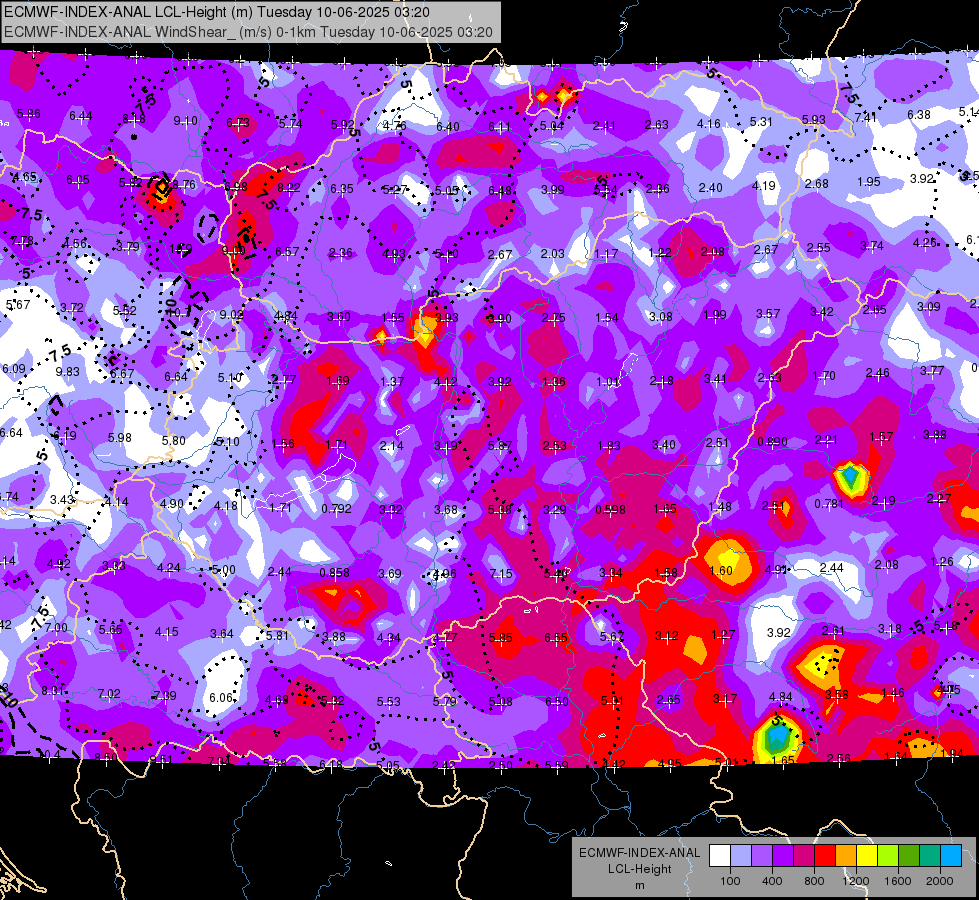979x900 pixels.
Task: Click the map value 8.22
Action: [x=289, y=187]
